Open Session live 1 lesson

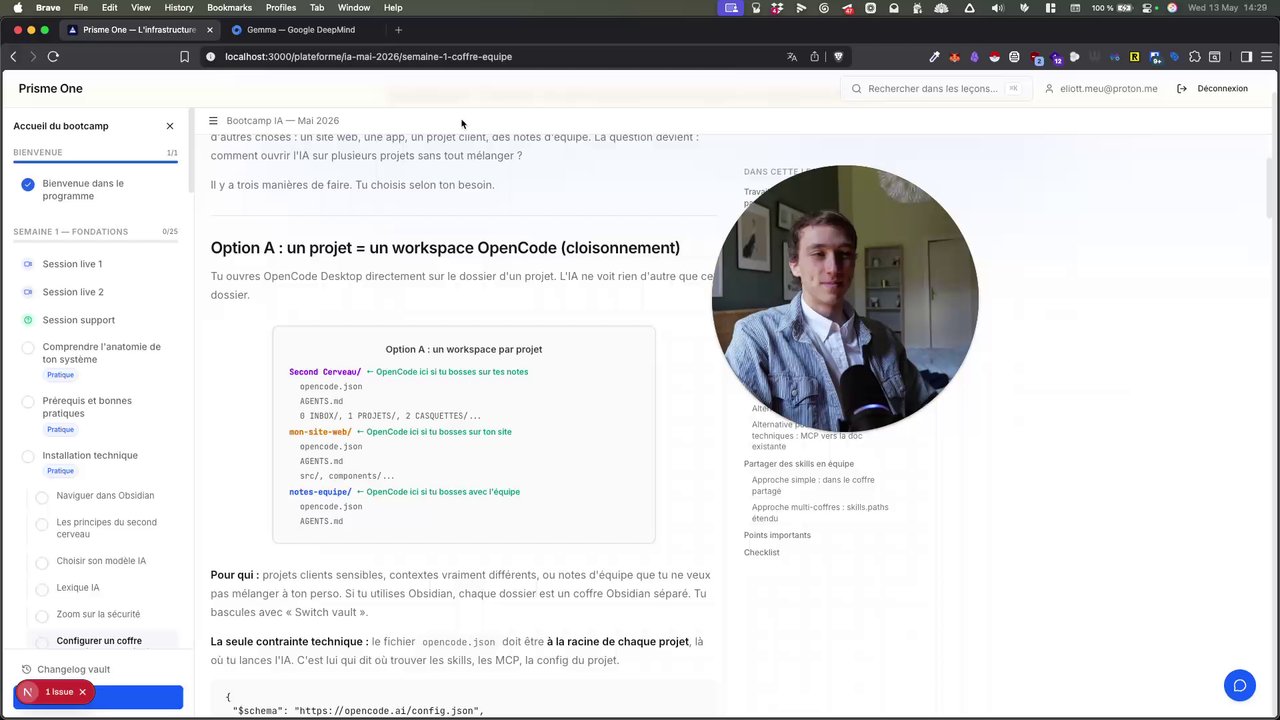(x=72, y=264)
